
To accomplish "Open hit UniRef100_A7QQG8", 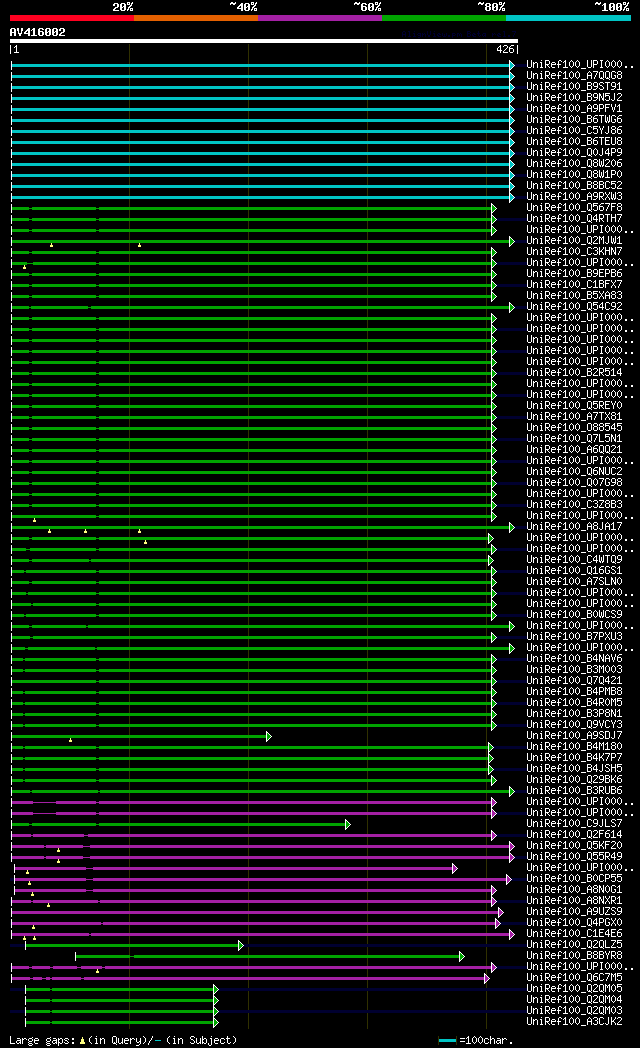I will pos(574,76).
